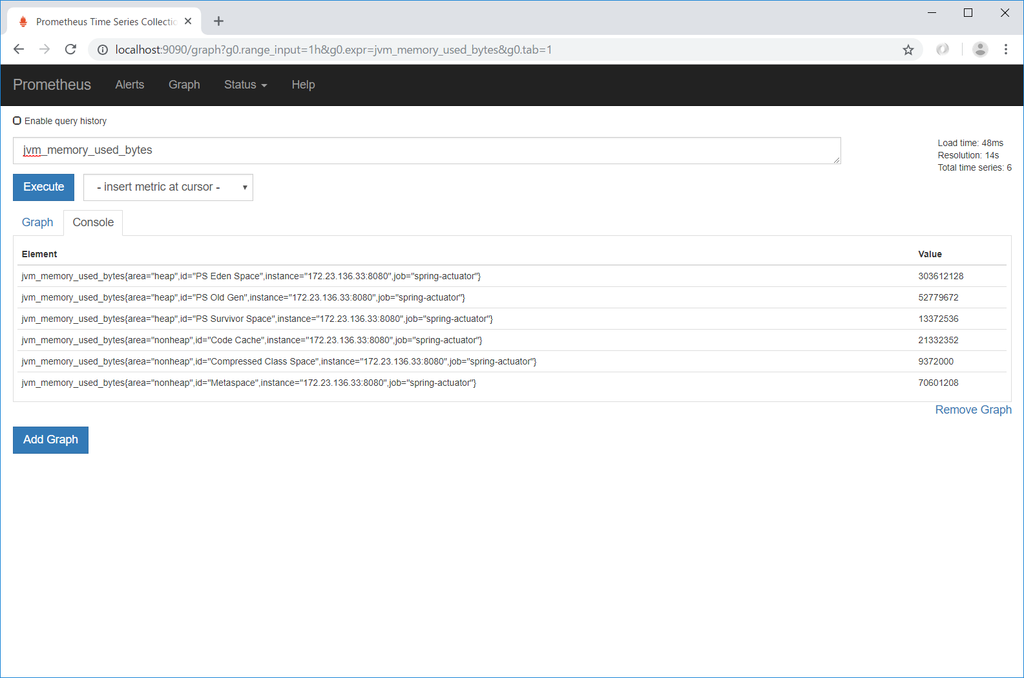Open the browser extension icon
The image size is (1024, 678).
[942, 50]
